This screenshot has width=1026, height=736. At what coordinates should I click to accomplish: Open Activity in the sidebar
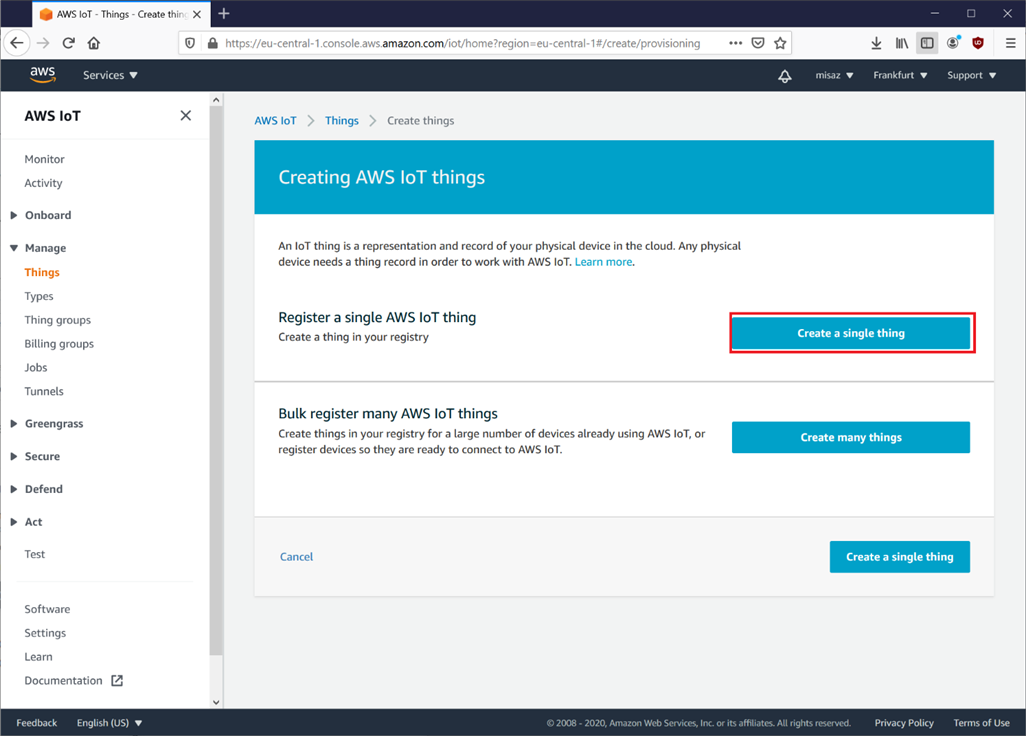pos(43,183)
